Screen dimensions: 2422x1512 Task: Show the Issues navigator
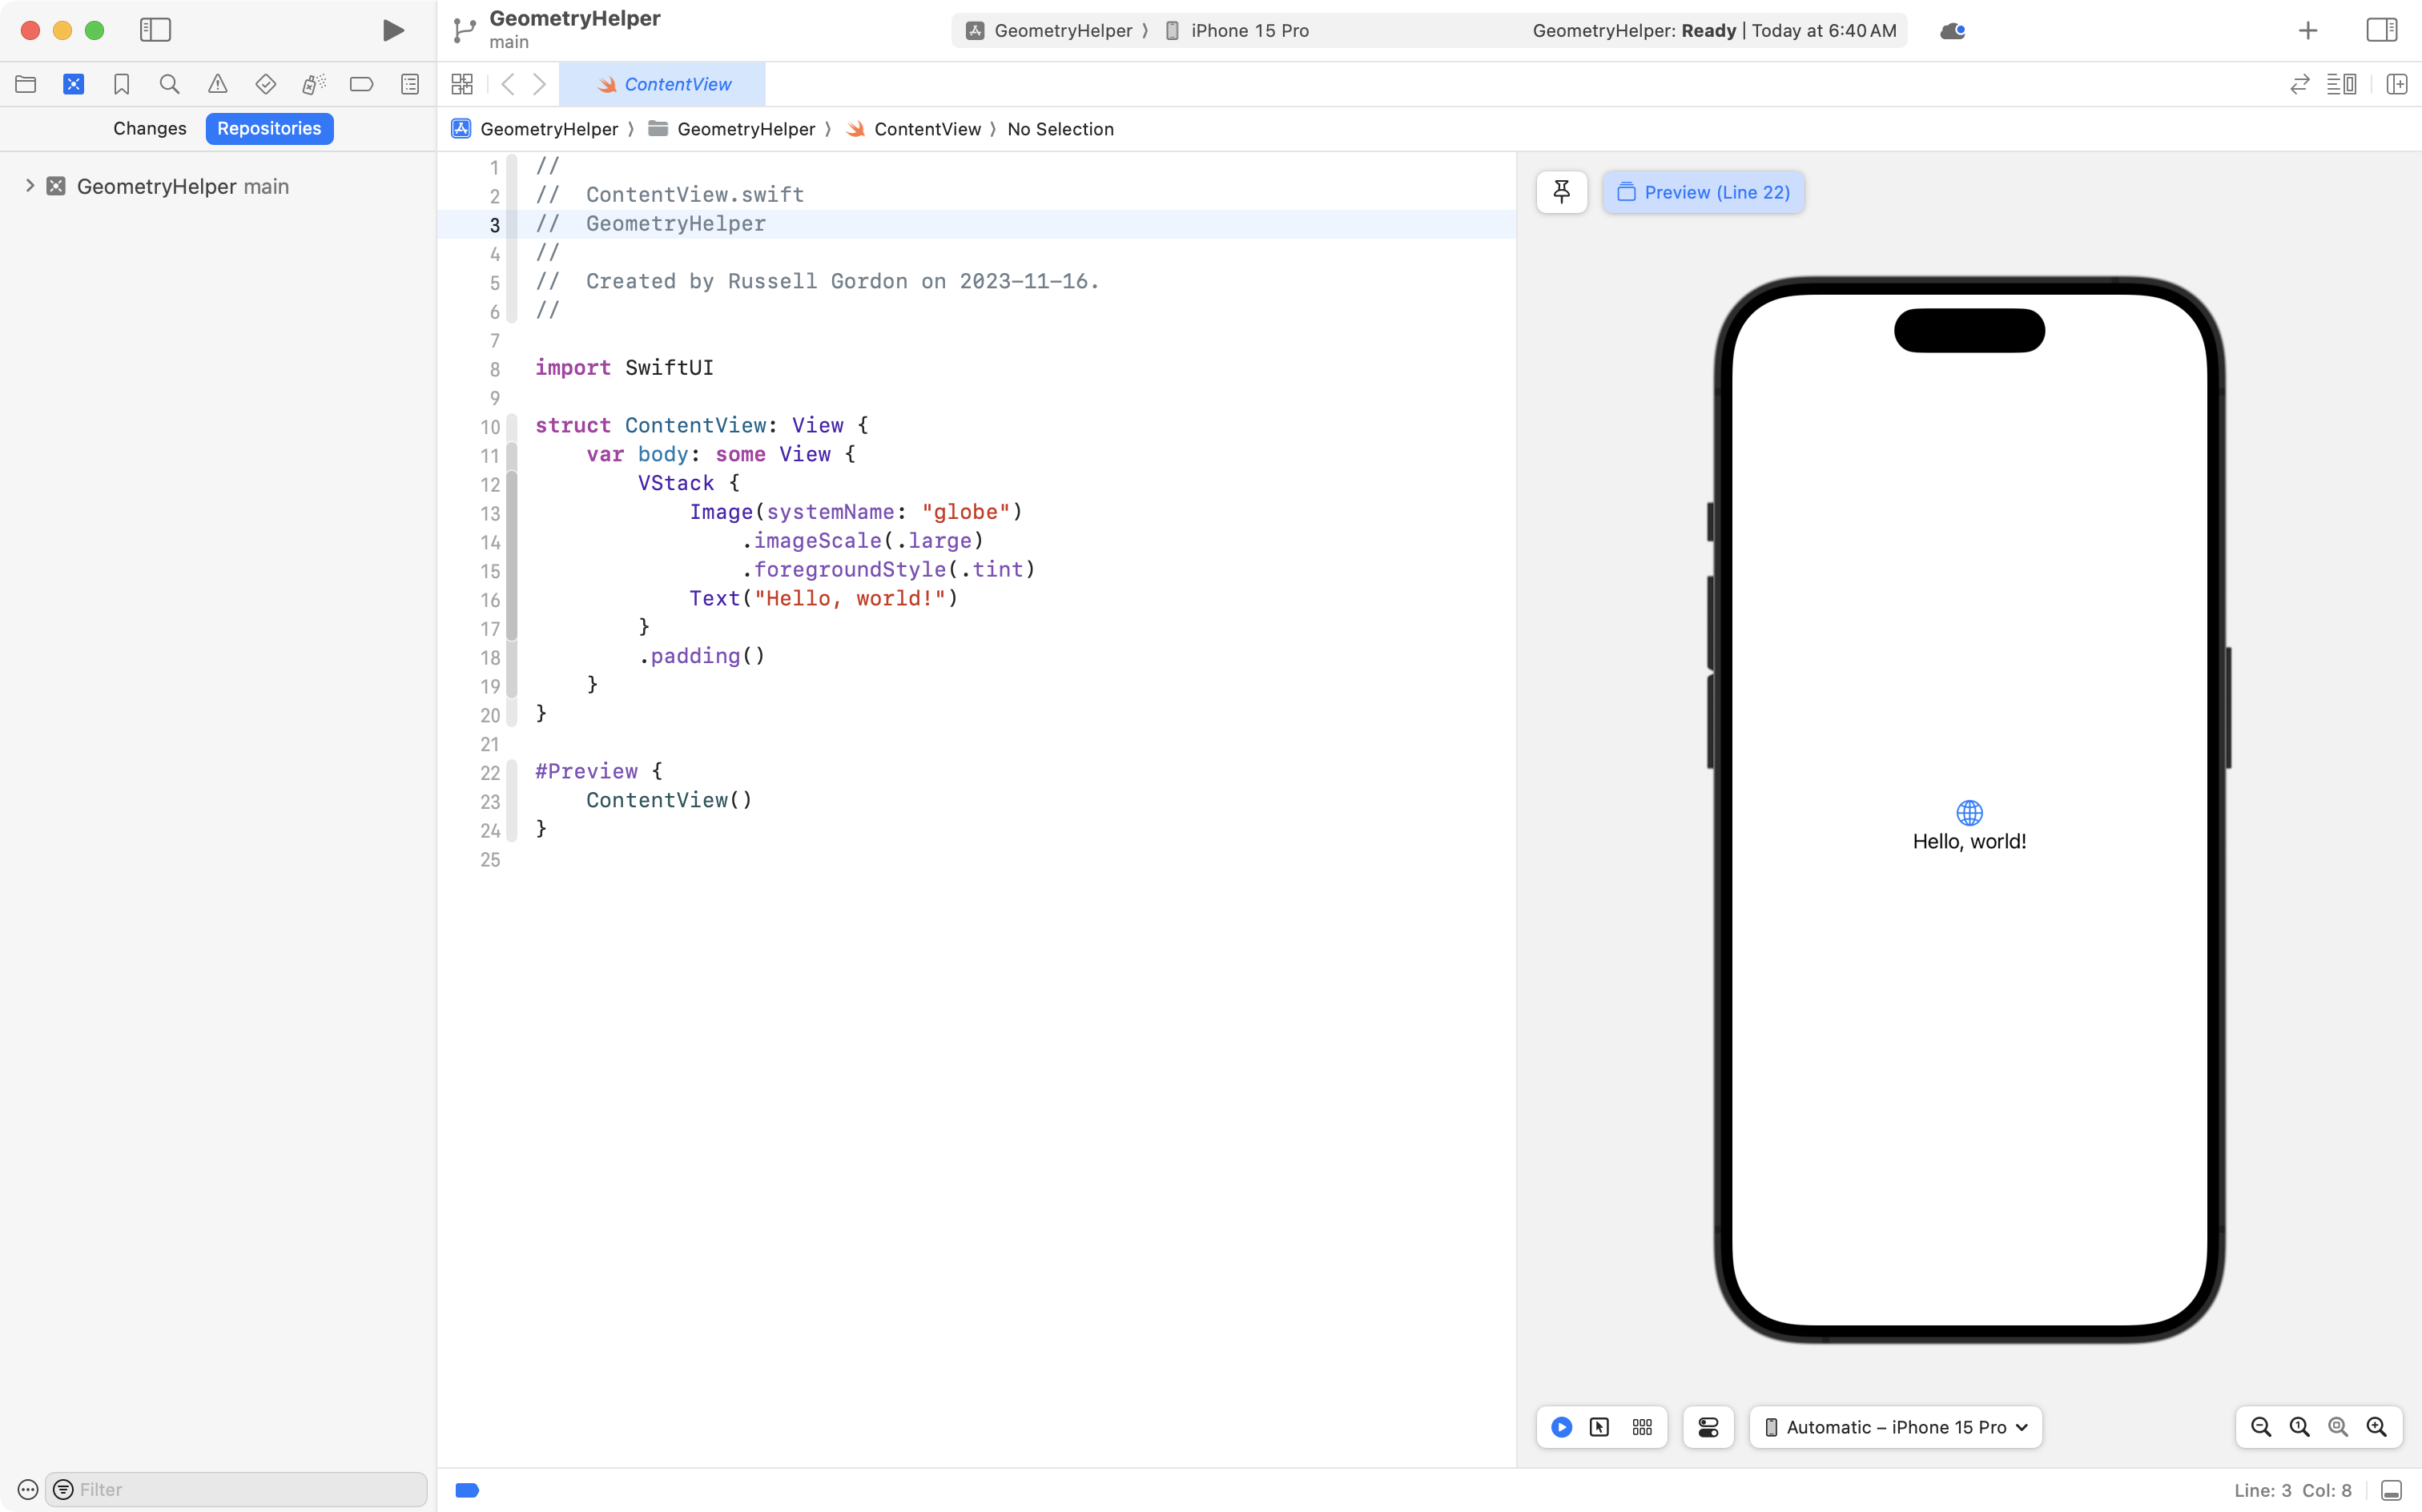click(x=218, y=84)
